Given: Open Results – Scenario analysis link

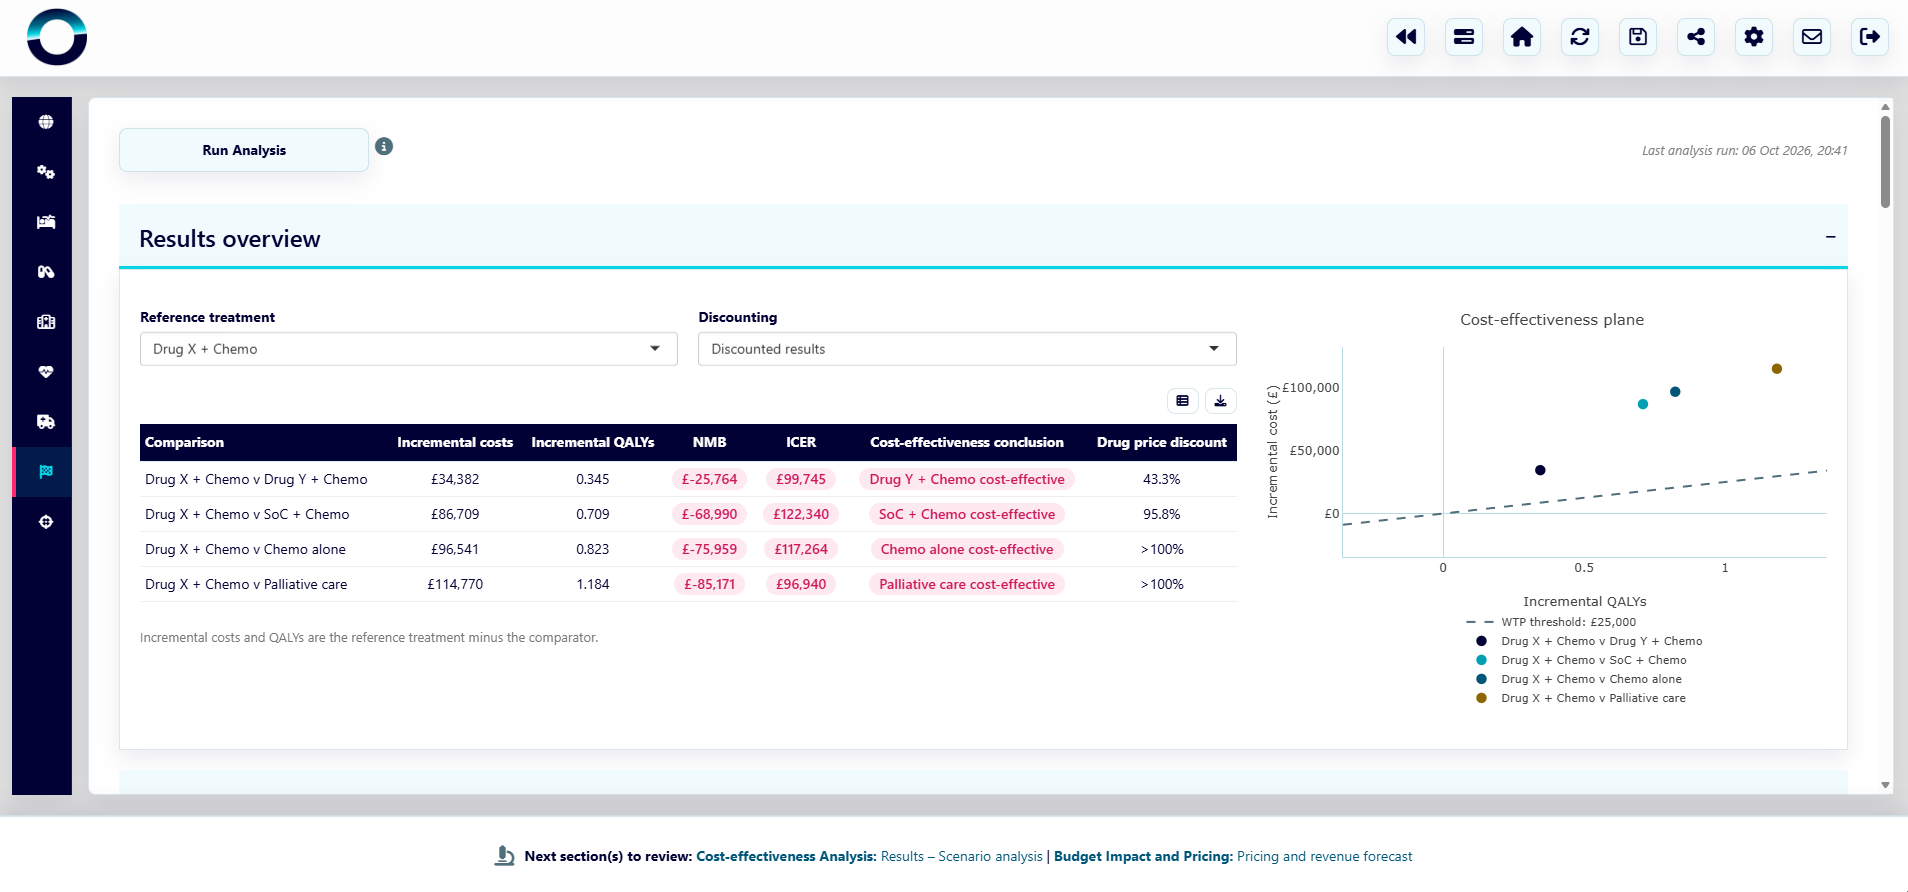Looking at the screenshot, I should [961, 857].
